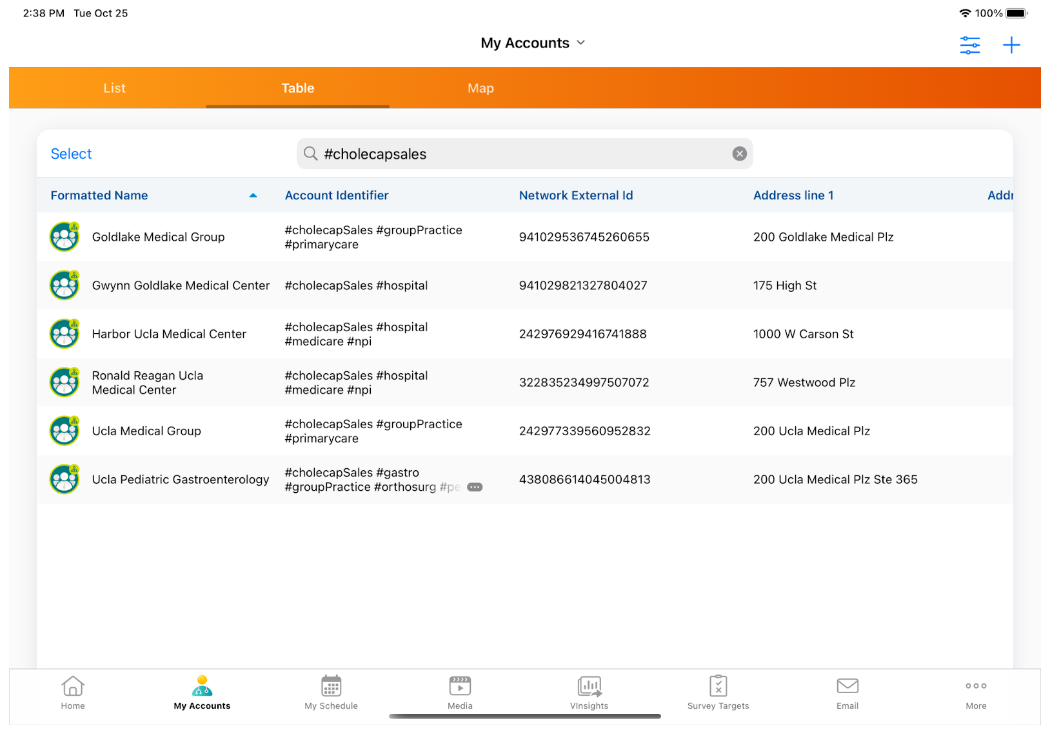
Task: Open the VInsights icon
Action: tap(589, 686)
